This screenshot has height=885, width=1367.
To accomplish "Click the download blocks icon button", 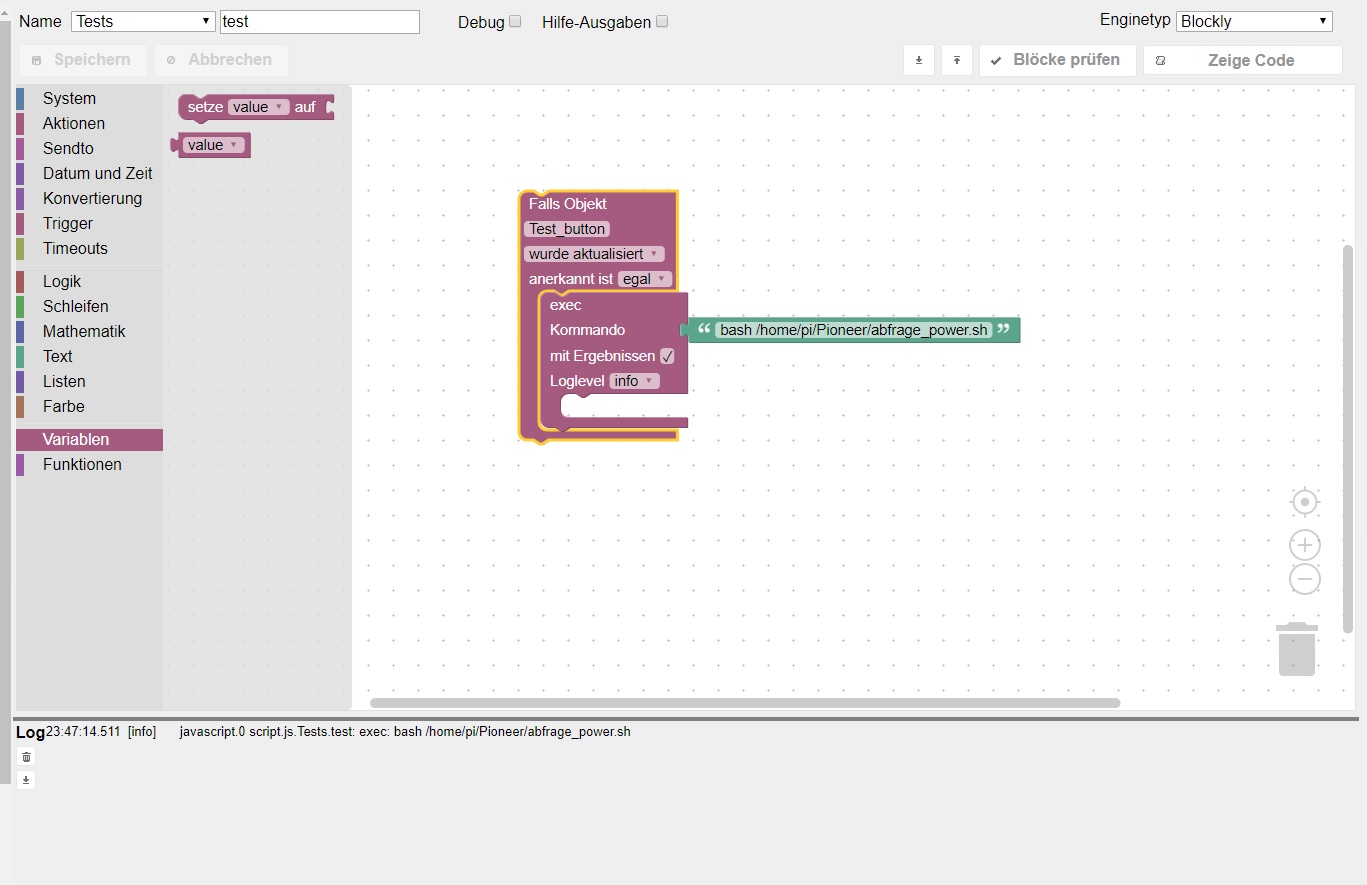I will click(919, 60).
